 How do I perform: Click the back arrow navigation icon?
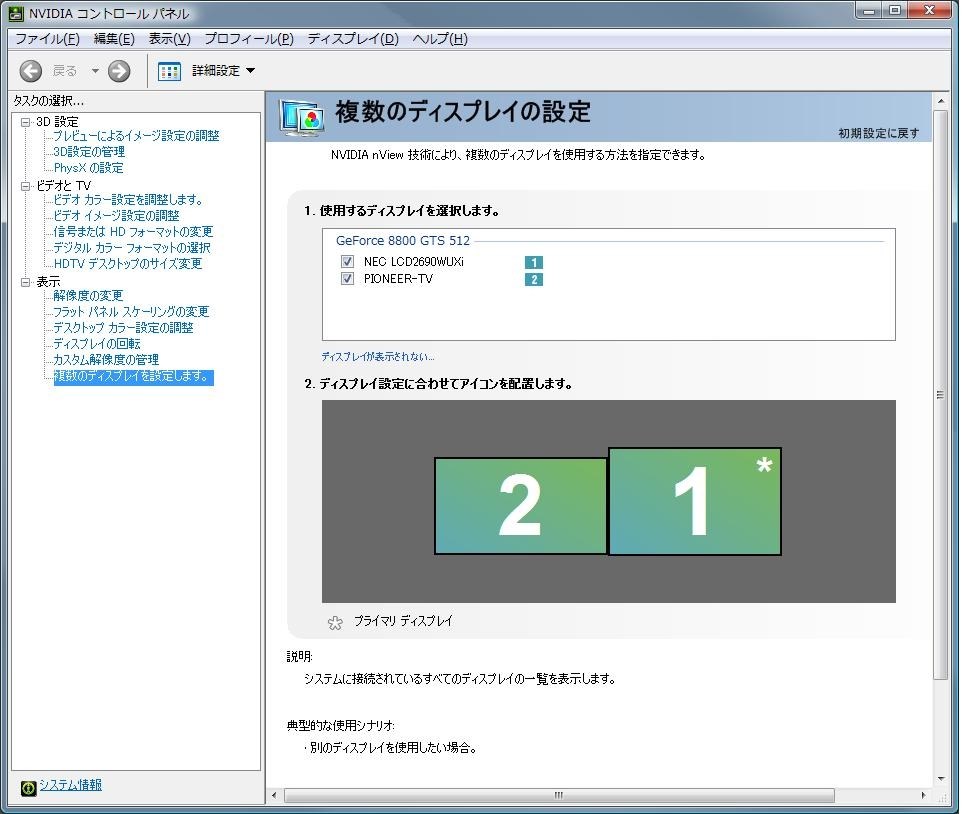click(30, 71)
